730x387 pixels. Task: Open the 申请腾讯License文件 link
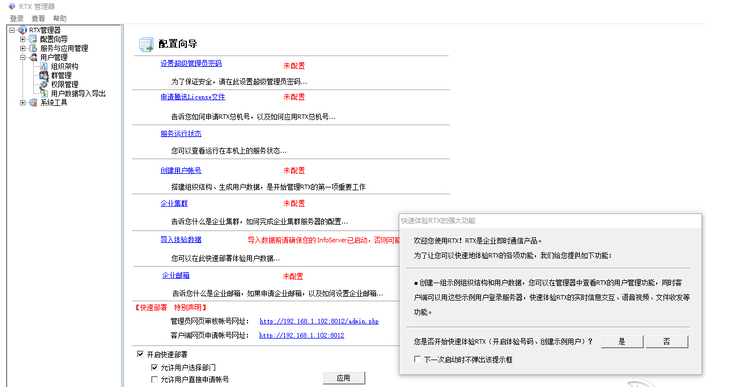[193, 97]
